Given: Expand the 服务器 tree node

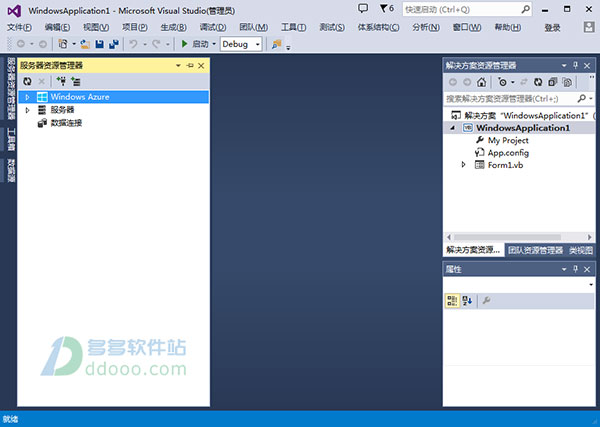Looking at the screenshot, I should 27,110.
